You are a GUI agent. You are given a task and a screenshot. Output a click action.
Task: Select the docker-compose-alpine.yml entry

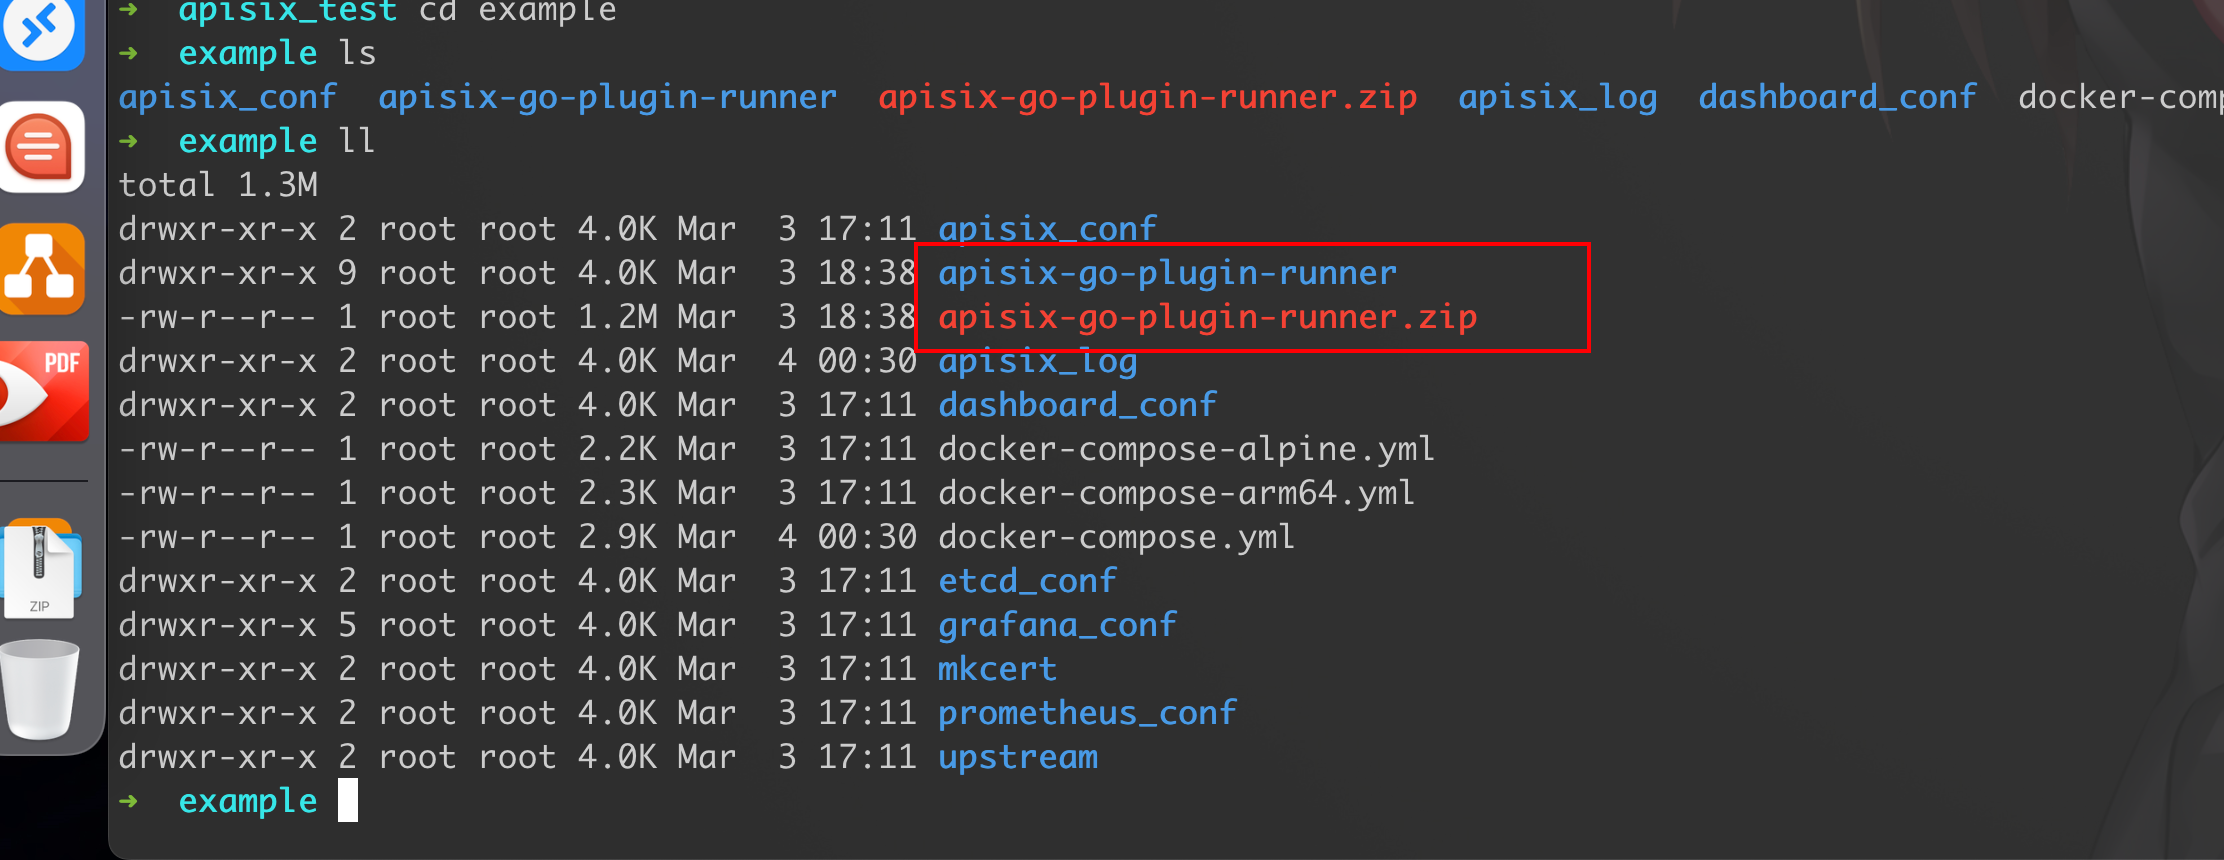[1185, 448]
